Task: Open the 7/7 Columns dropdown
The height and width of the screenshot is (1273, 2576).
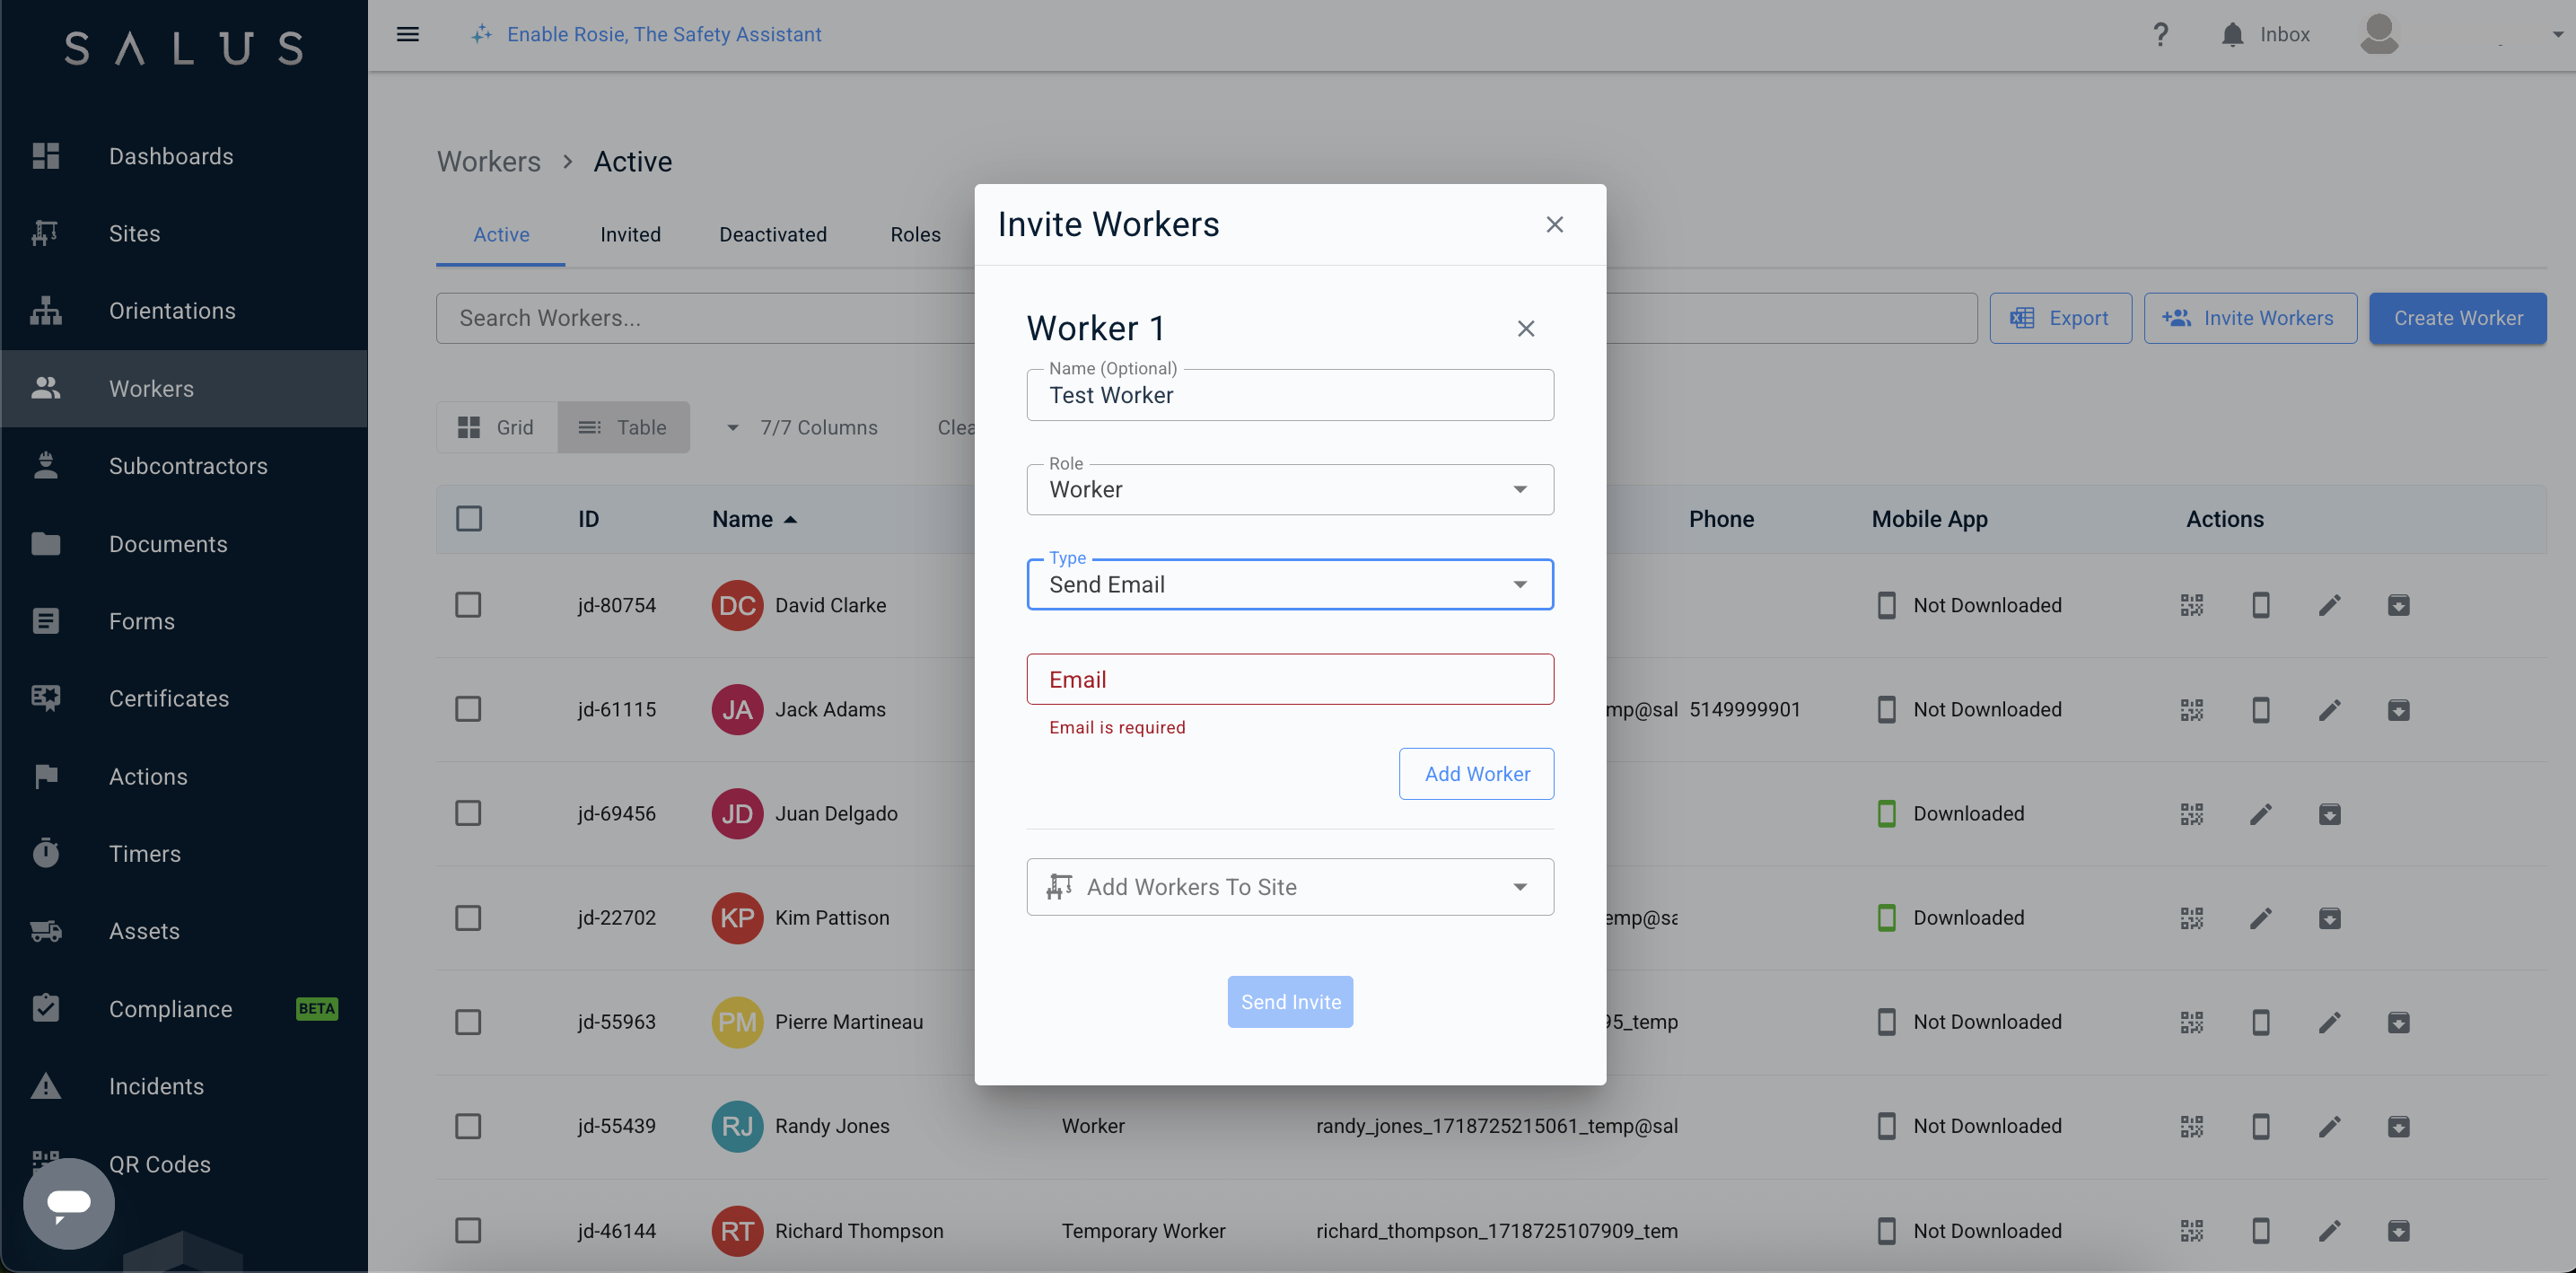Action: 802,427
